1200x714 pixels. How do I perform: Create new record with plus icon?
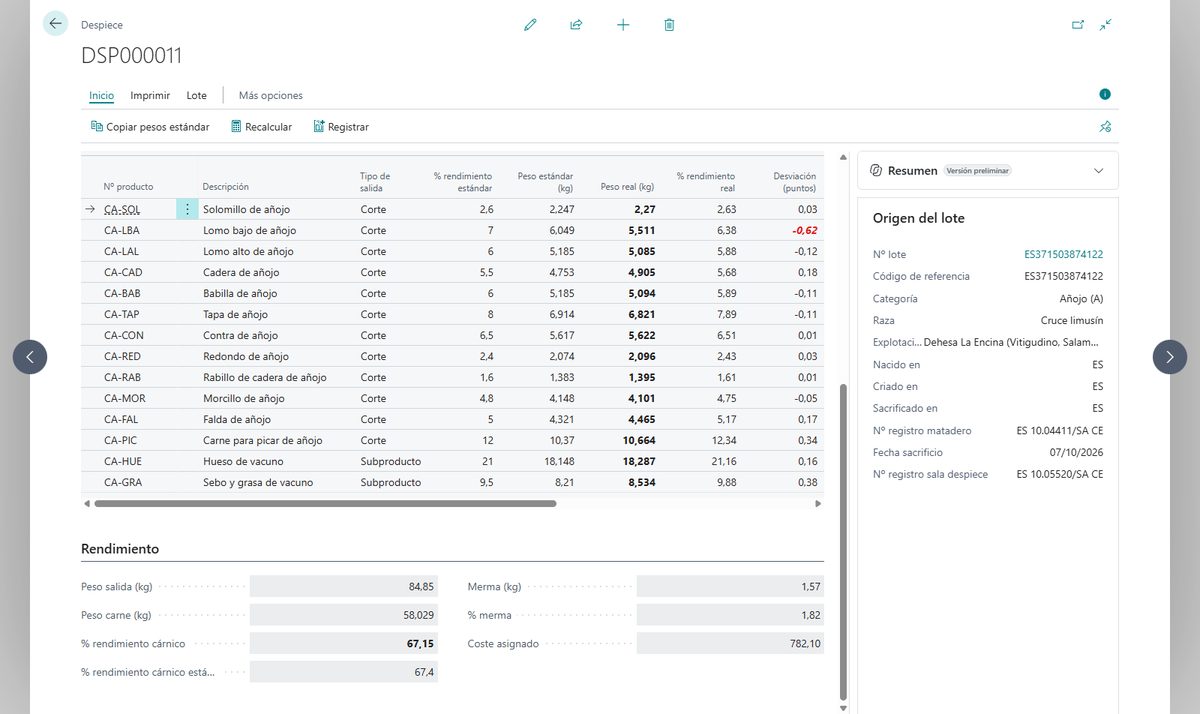(623, 25)
